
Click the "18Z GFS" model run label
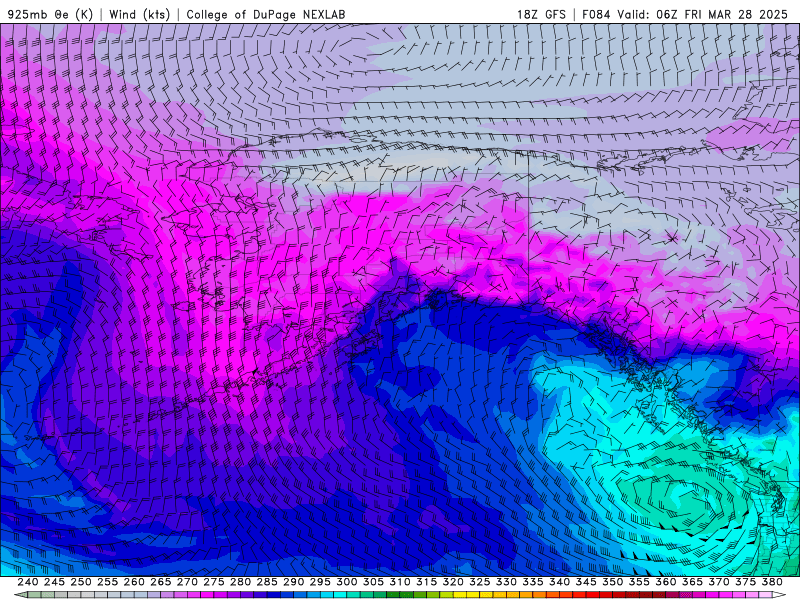tap(541, 15)
